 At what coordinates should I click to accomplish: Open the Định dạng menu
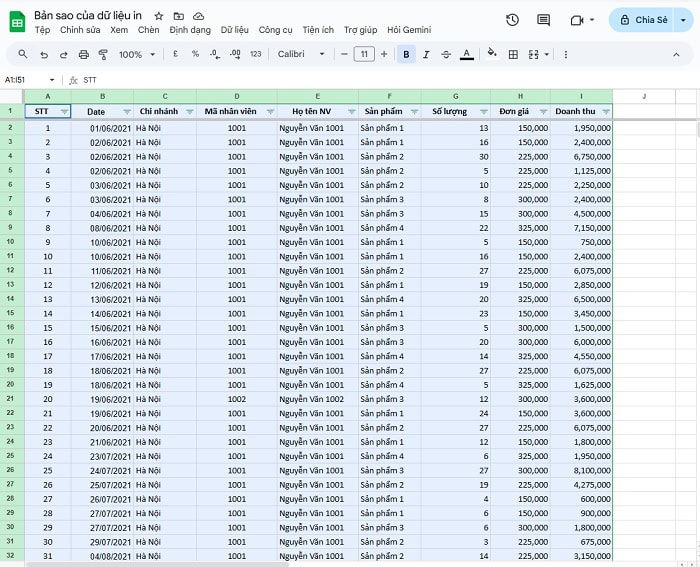point(190,30)
